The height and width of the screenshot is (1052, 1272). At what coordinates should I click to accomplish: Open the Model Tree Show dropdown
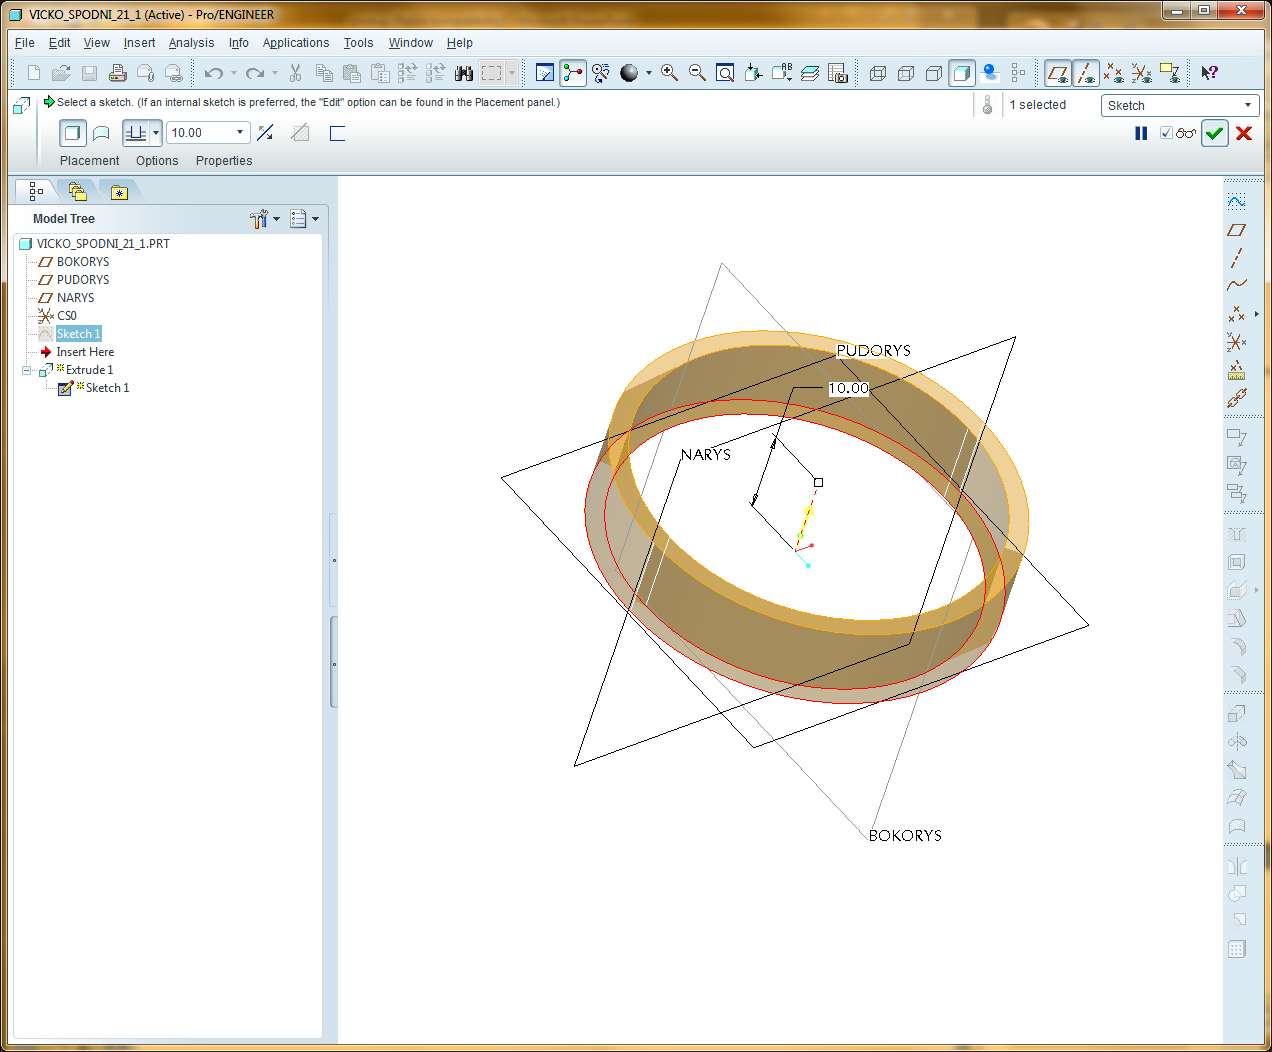[x=265, y=219]
